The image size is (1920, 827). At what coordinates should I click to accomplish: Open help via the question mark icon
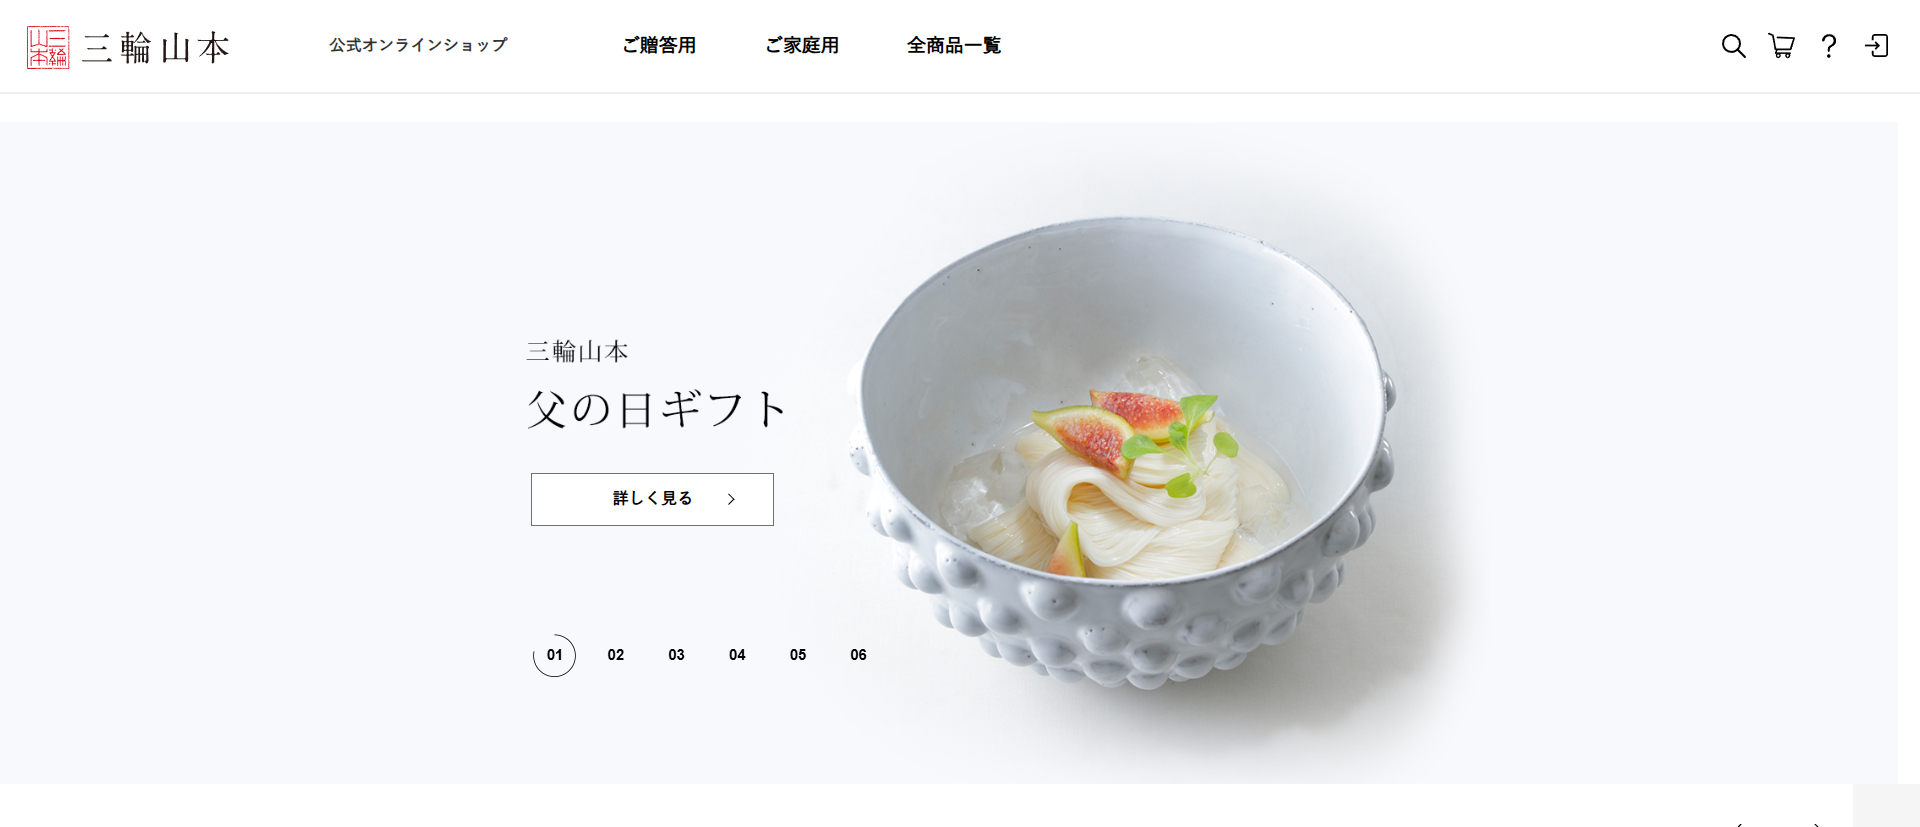(1829, 46)
